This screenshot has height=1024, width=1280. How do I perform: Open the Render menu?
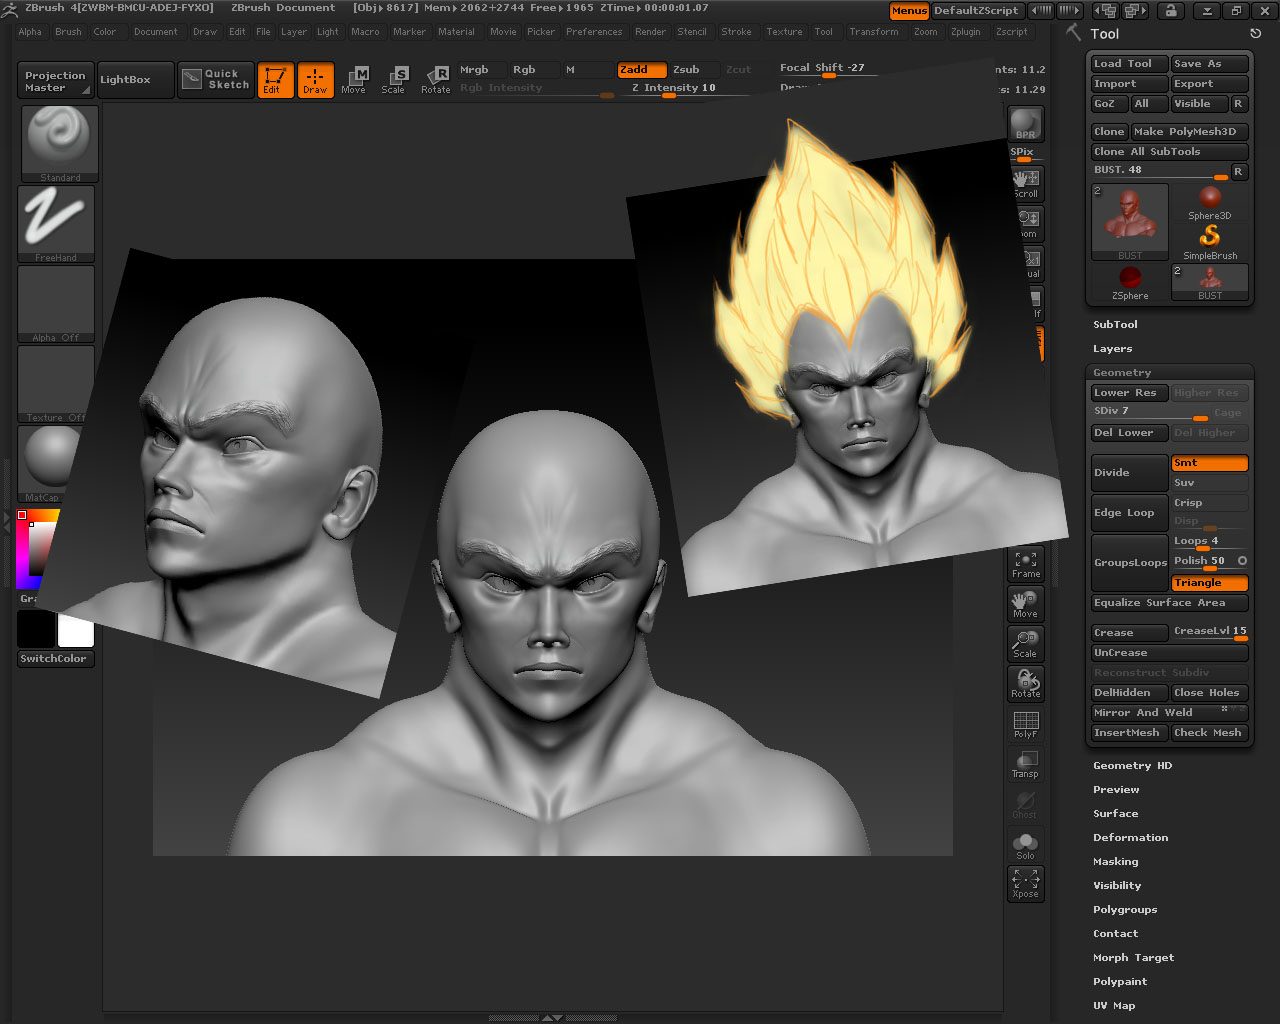[650, 32]
